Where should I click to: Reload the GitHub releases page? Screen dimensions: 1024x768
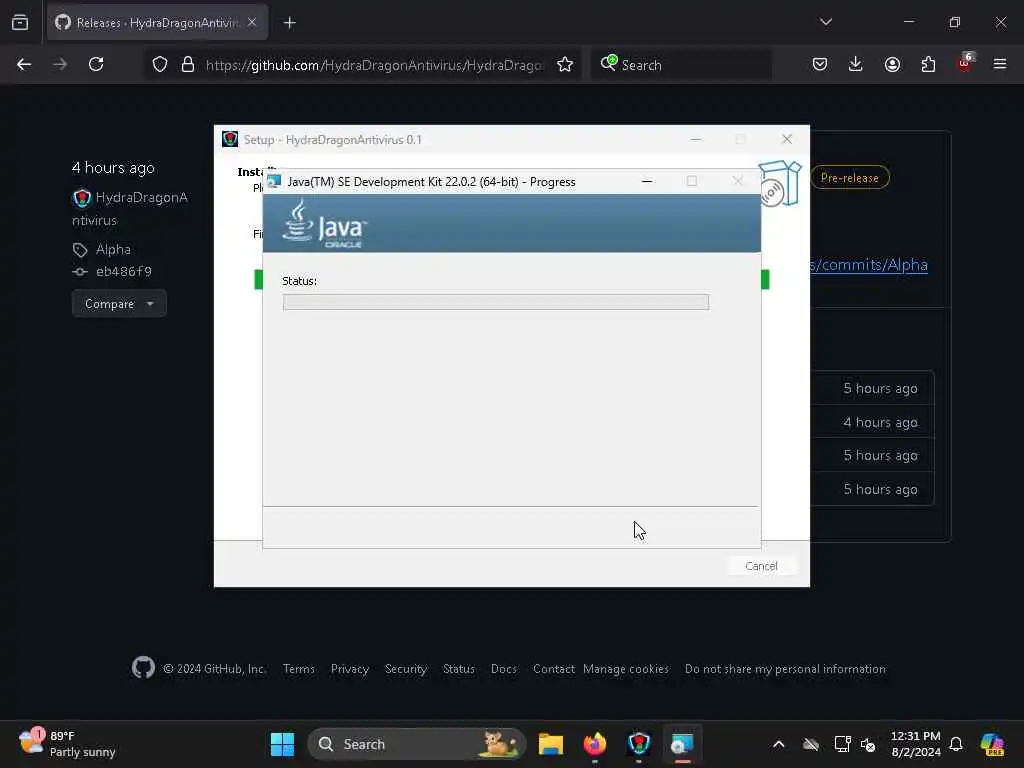click(x=96, y=64)
